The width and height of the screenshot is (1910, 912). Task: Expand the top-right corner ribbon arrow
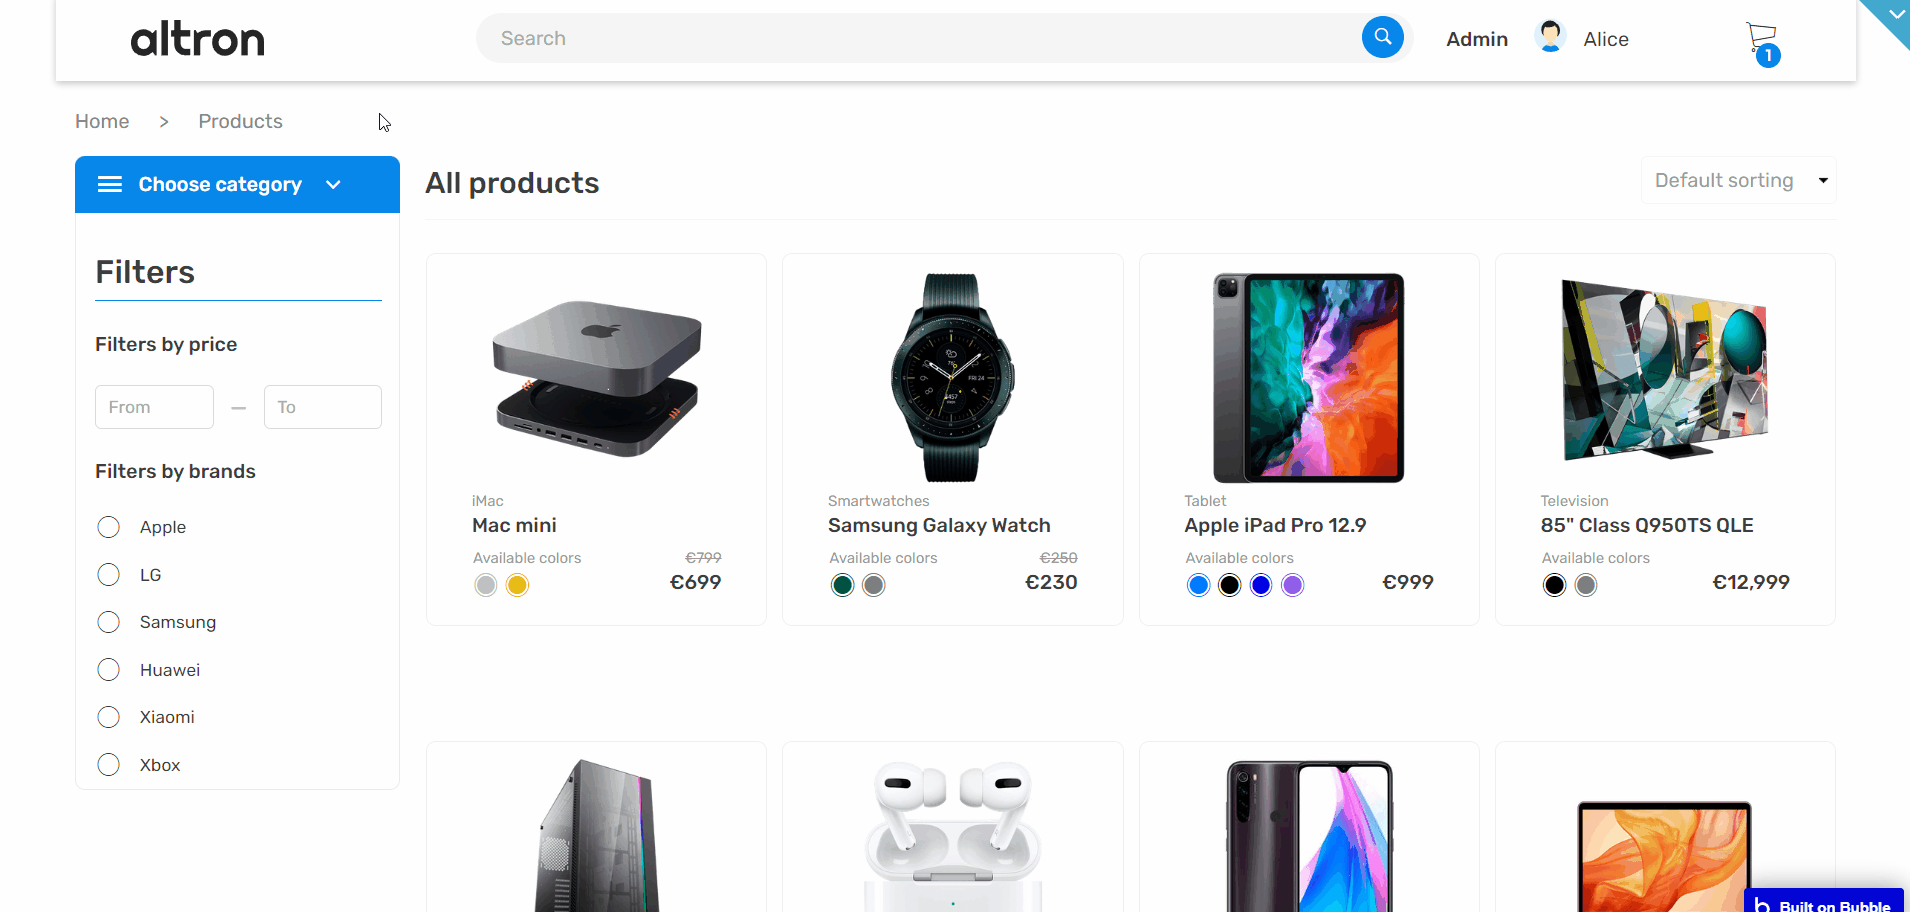pyautogui.click(x=1894, y=14)
